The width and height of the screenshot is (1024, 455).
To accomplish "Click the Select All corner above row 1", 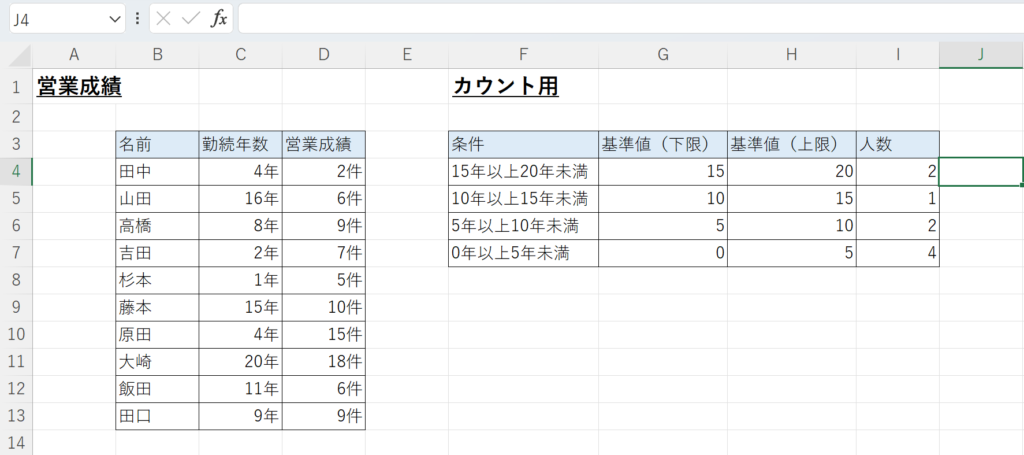I will pos(16,55).
